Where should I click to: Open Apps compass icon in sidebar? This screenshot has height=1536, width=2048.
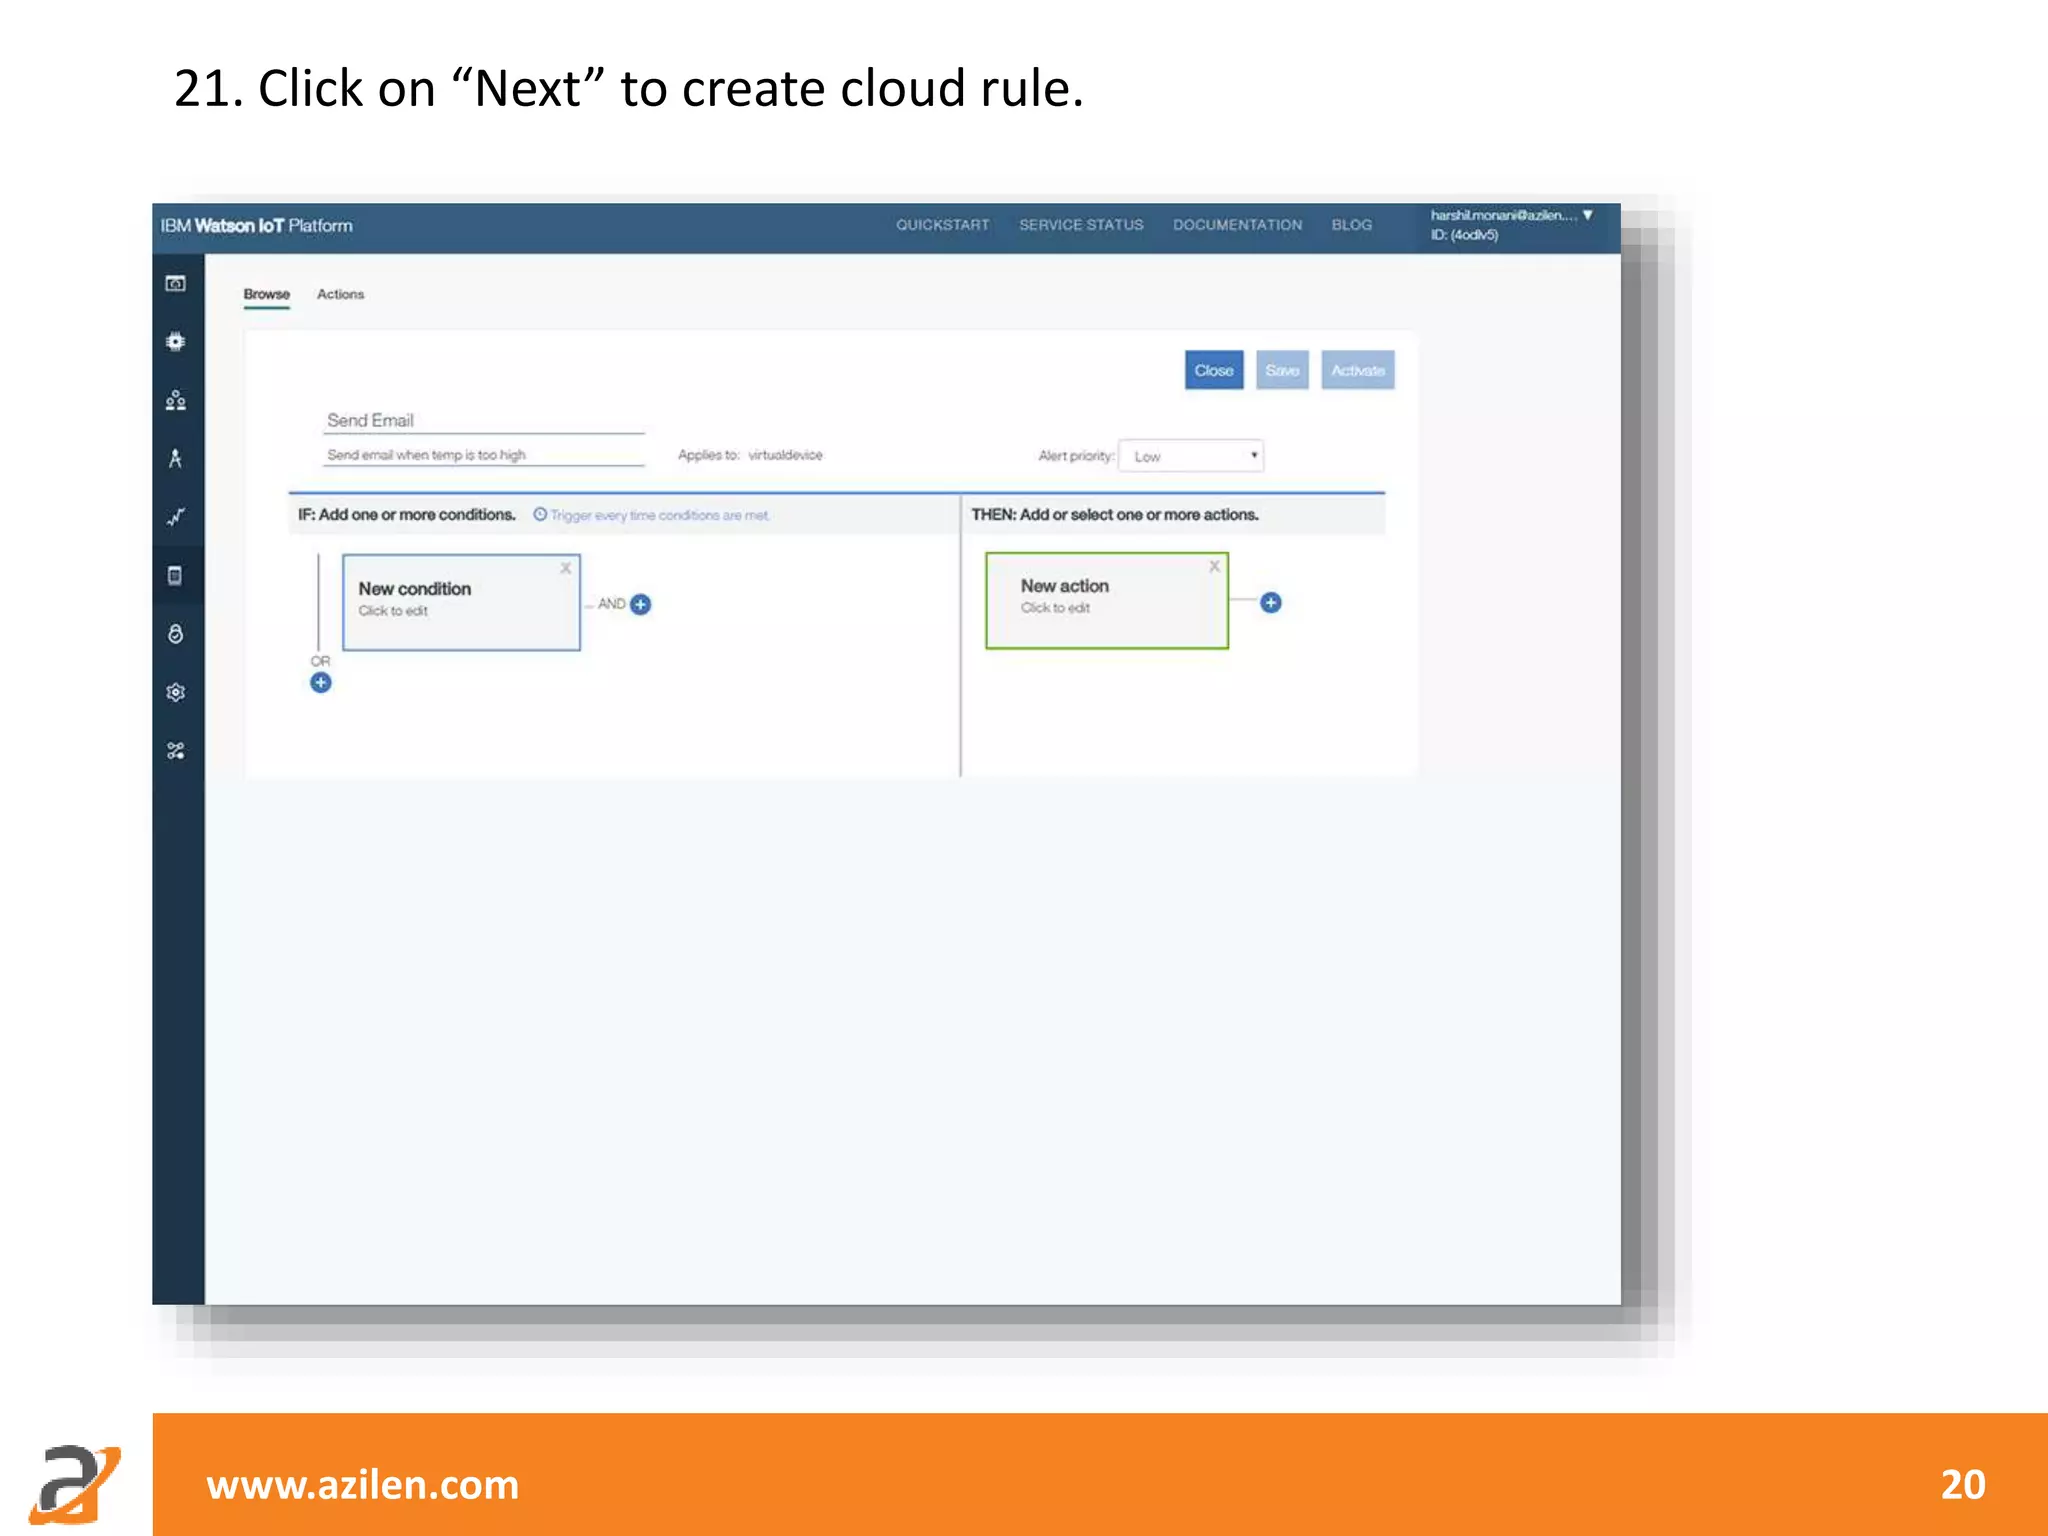click(175, 459)
